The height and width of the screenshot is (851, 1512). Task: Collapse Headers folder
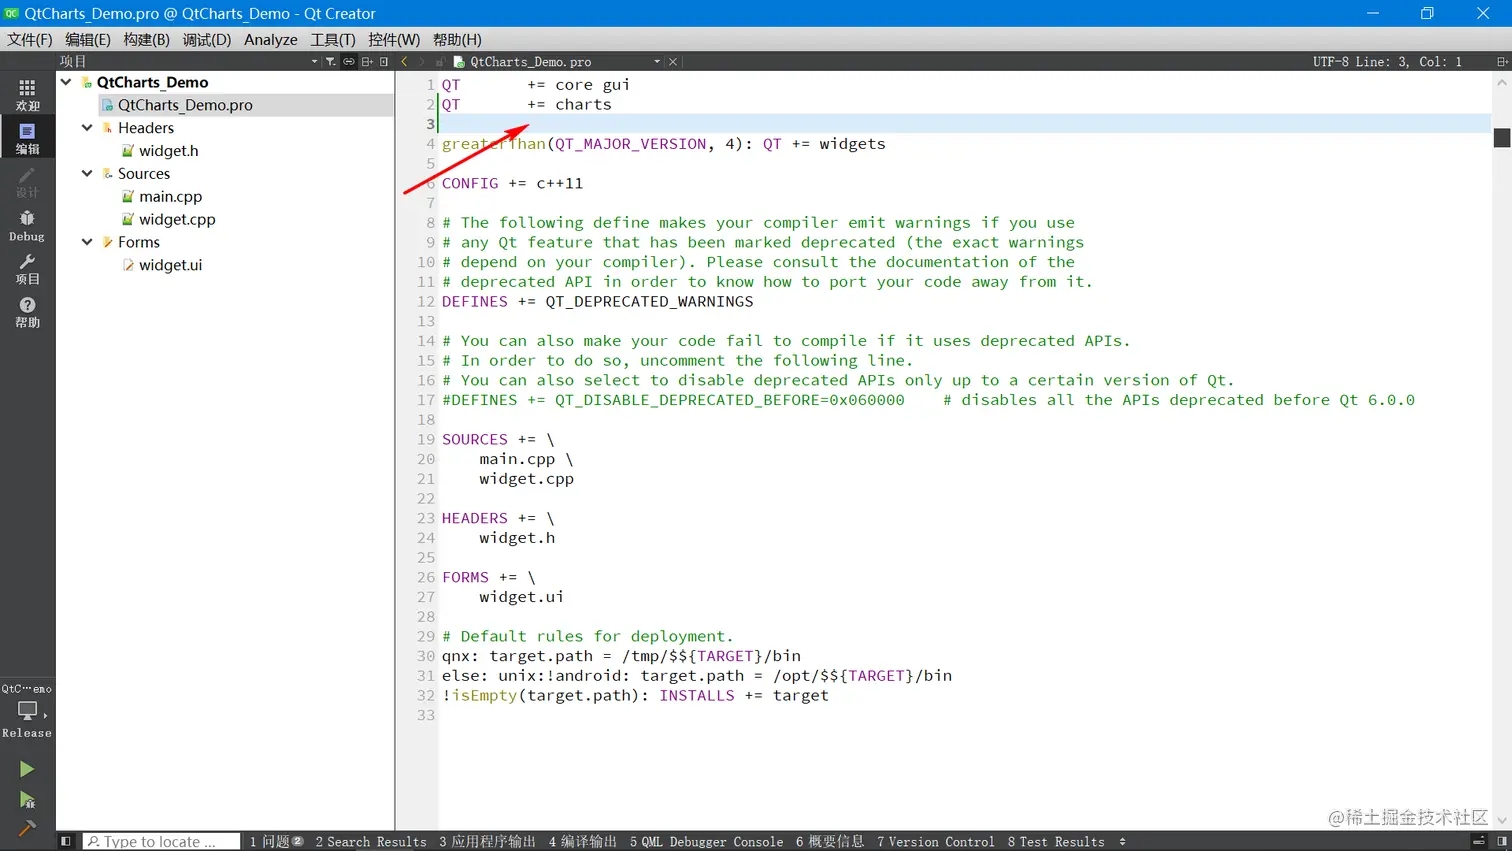click(87, 128)
